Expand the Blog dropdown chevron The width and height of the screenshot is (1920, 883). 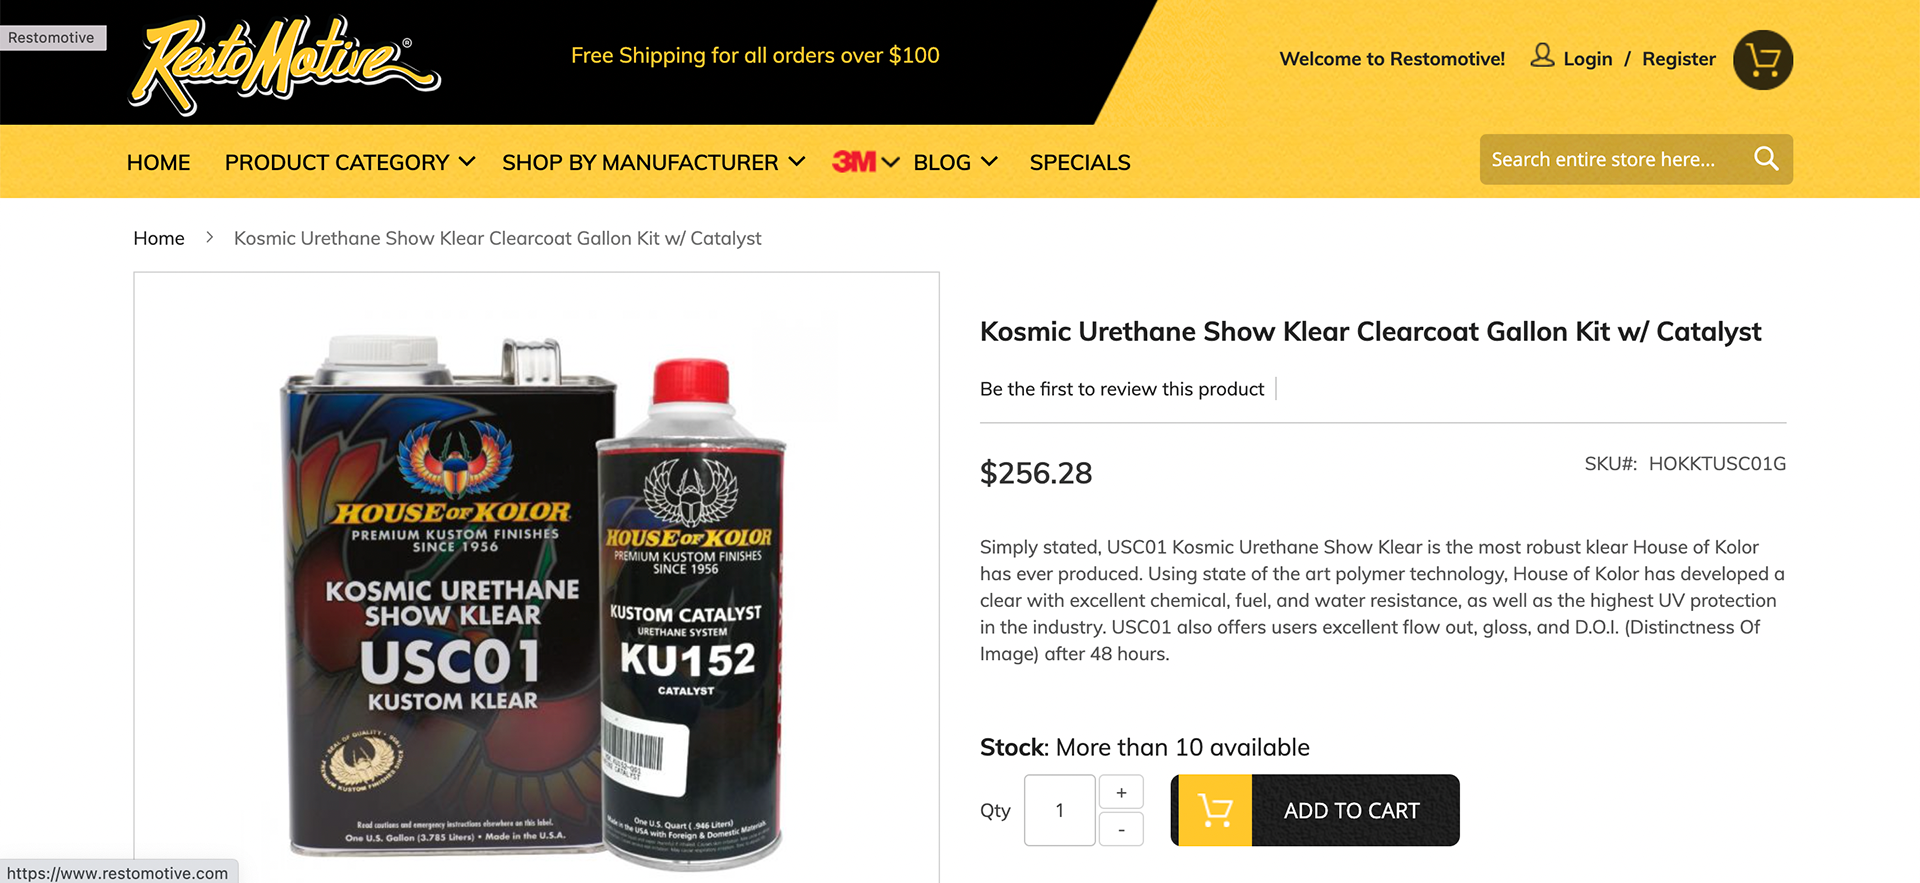989,161
